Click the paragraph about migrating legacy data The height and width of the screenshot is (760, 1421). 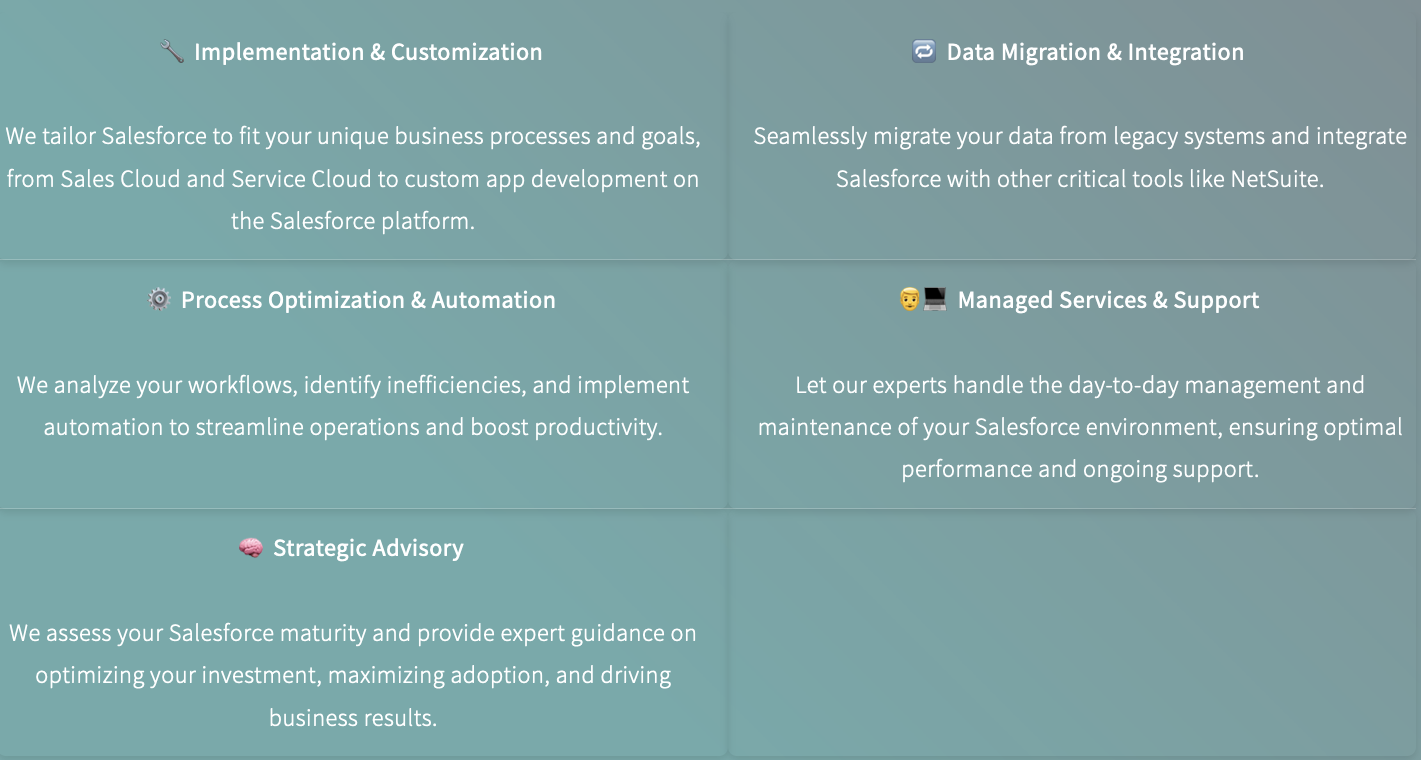pyautogui.click(x=1080, y=157)
